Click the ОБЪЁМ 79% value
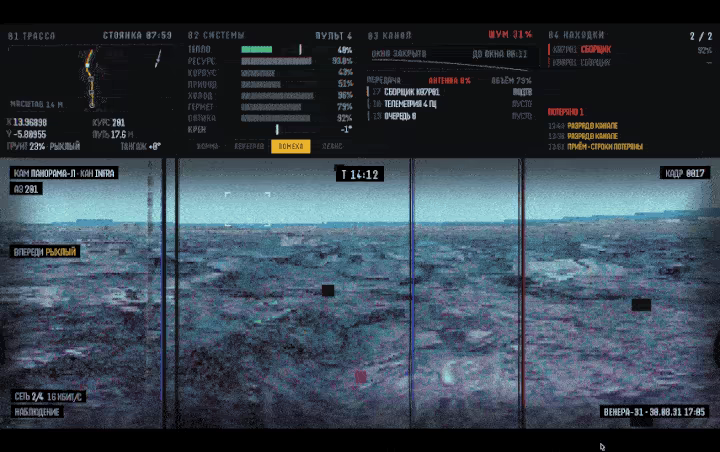The height and width of the screenshot is (452, 720). (x=512, y=80)
